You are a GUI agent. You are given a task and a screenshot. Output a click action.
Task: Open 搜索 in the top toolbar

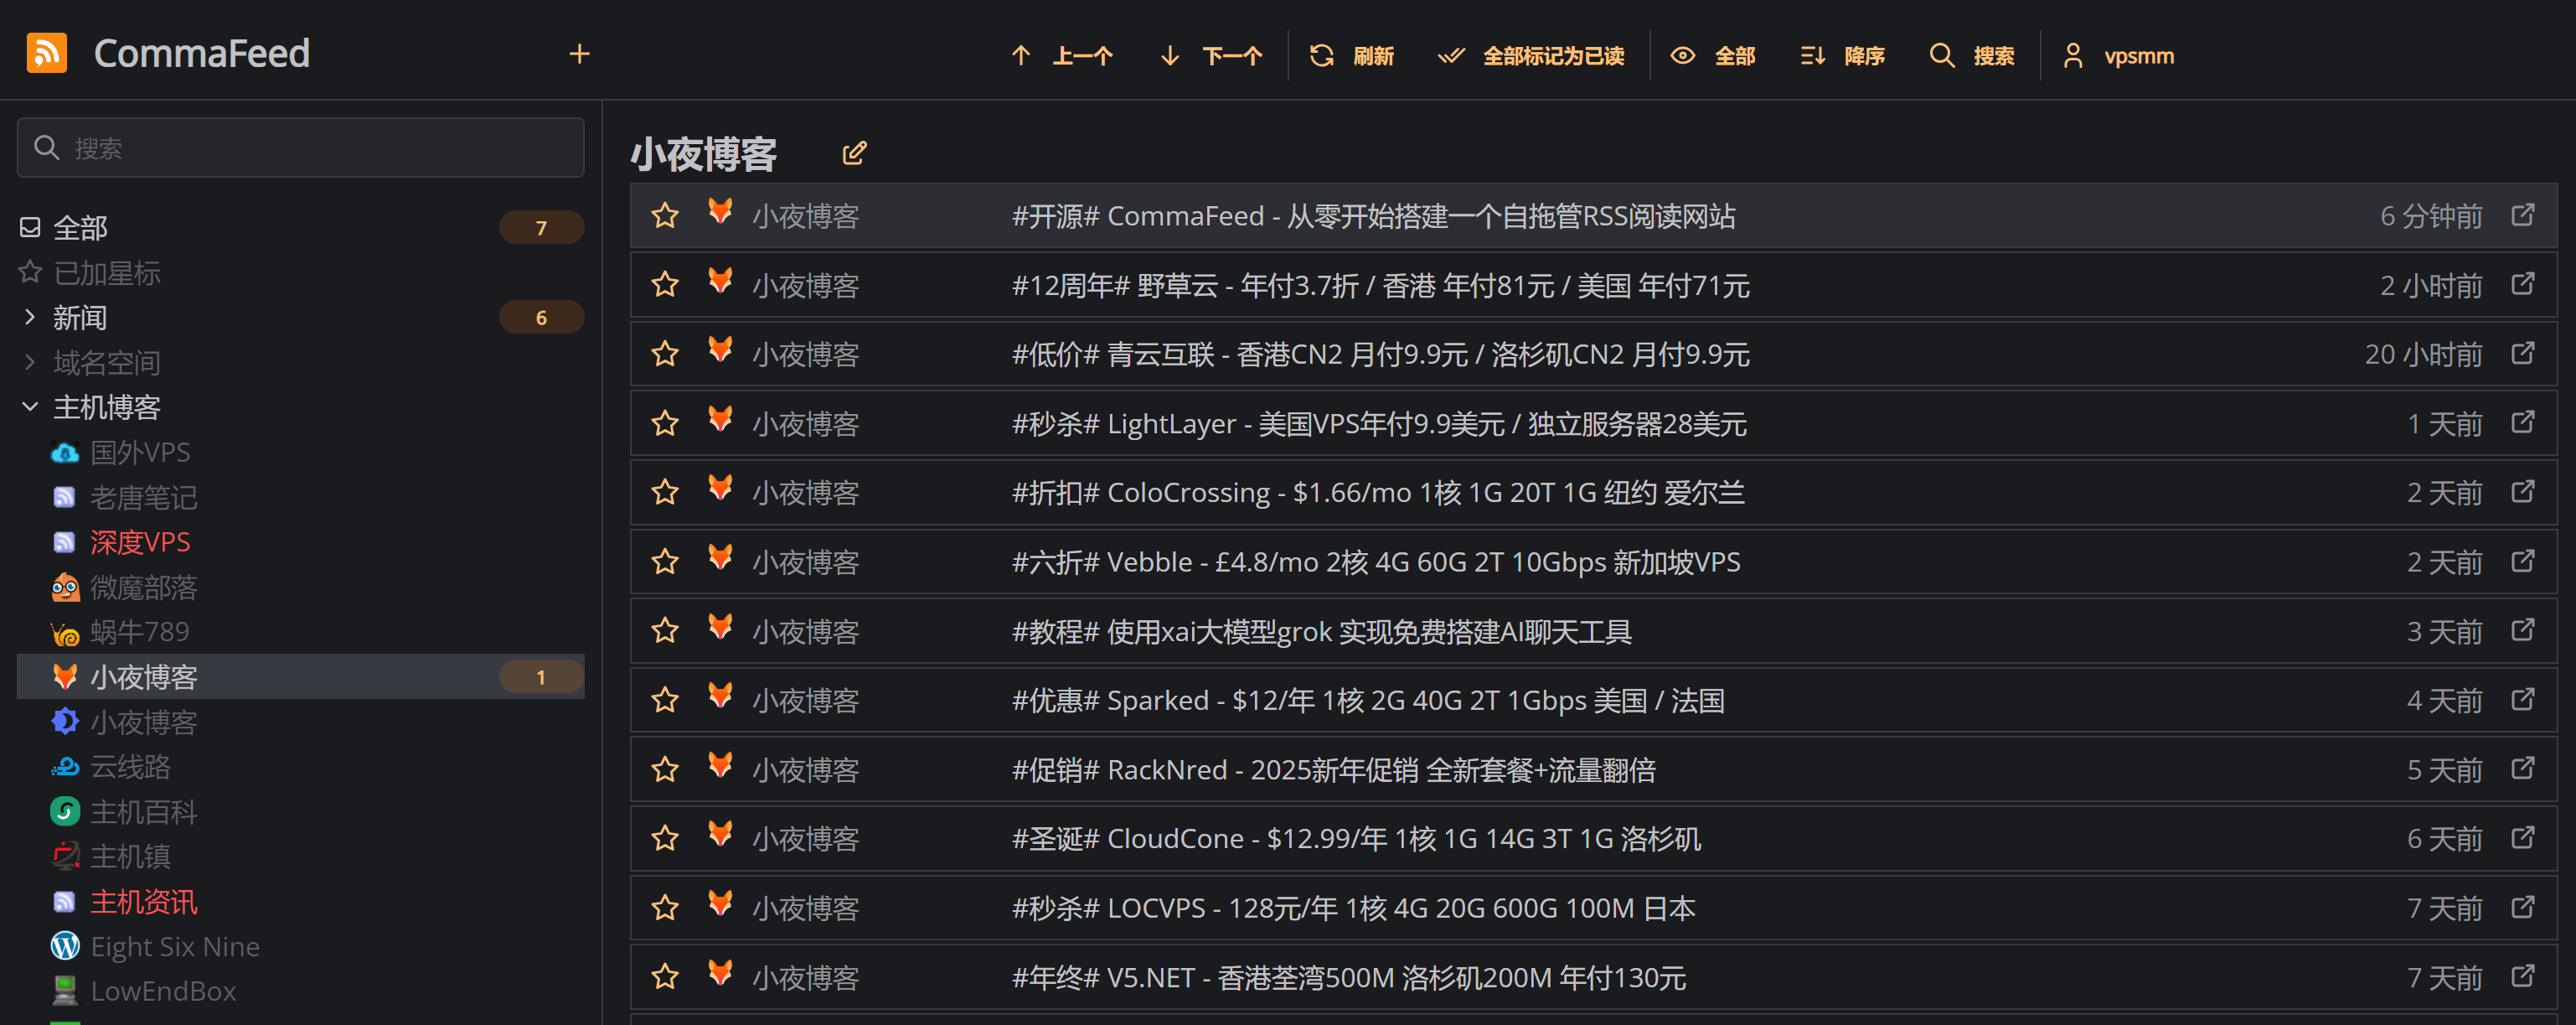(x=1972, y=56)
